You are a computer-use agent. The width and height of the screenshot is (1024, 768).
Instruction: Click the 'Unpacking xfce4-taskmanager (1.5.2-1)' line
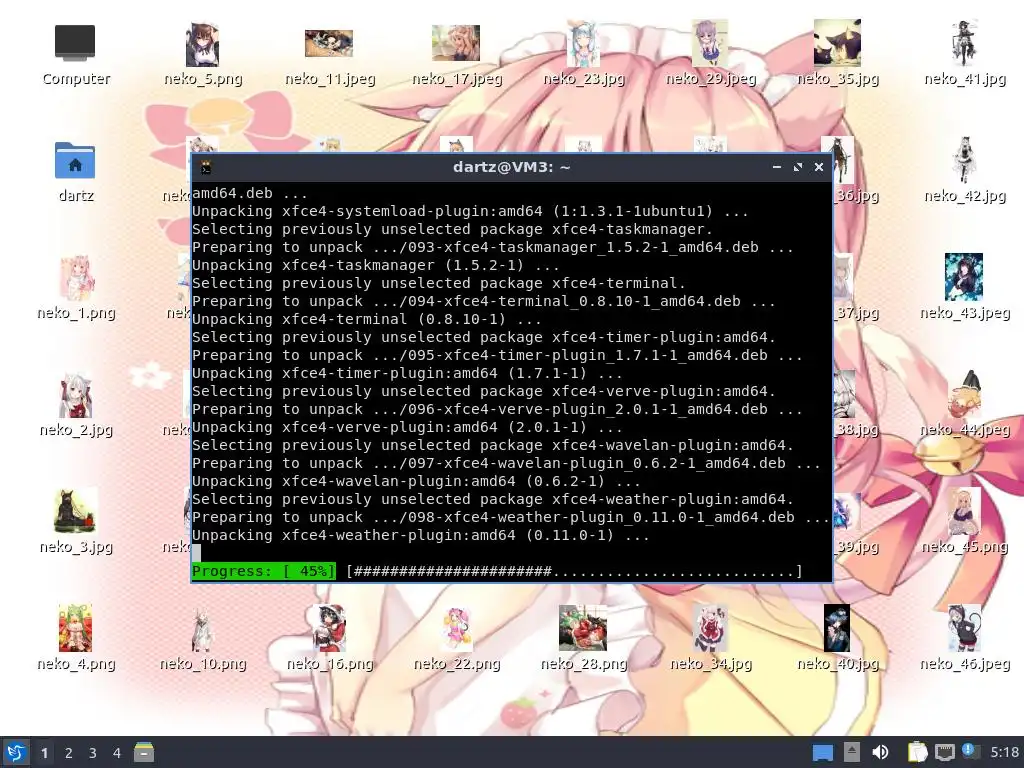pos(376,265)
